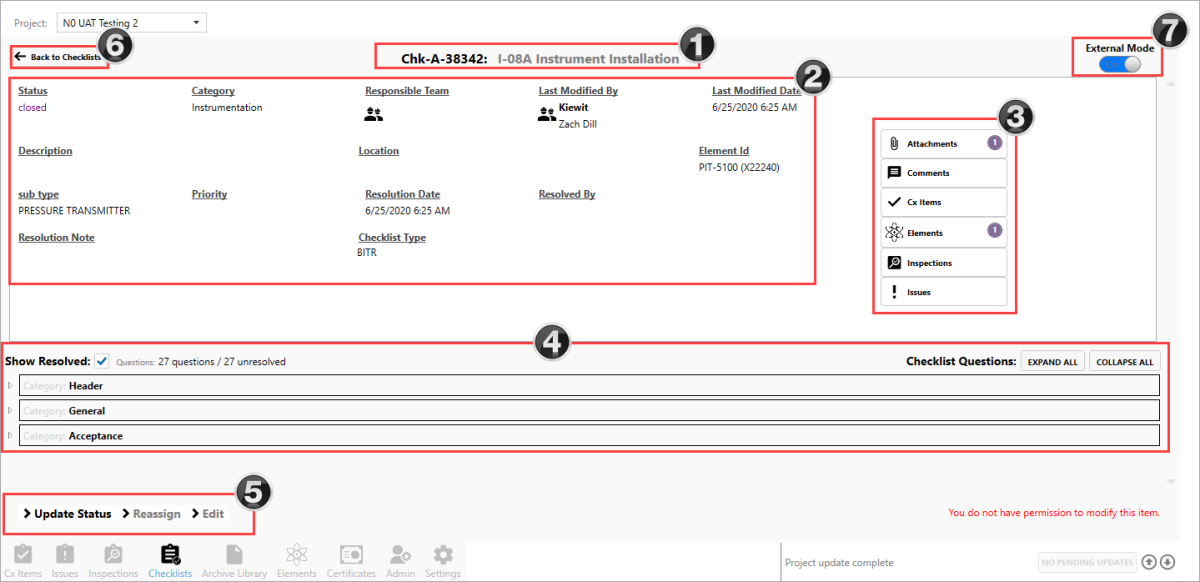Click the Instrumentation category value
The height and width of the screenshot is (582, 1200).
pyautogui.click(x=227, y=107)
